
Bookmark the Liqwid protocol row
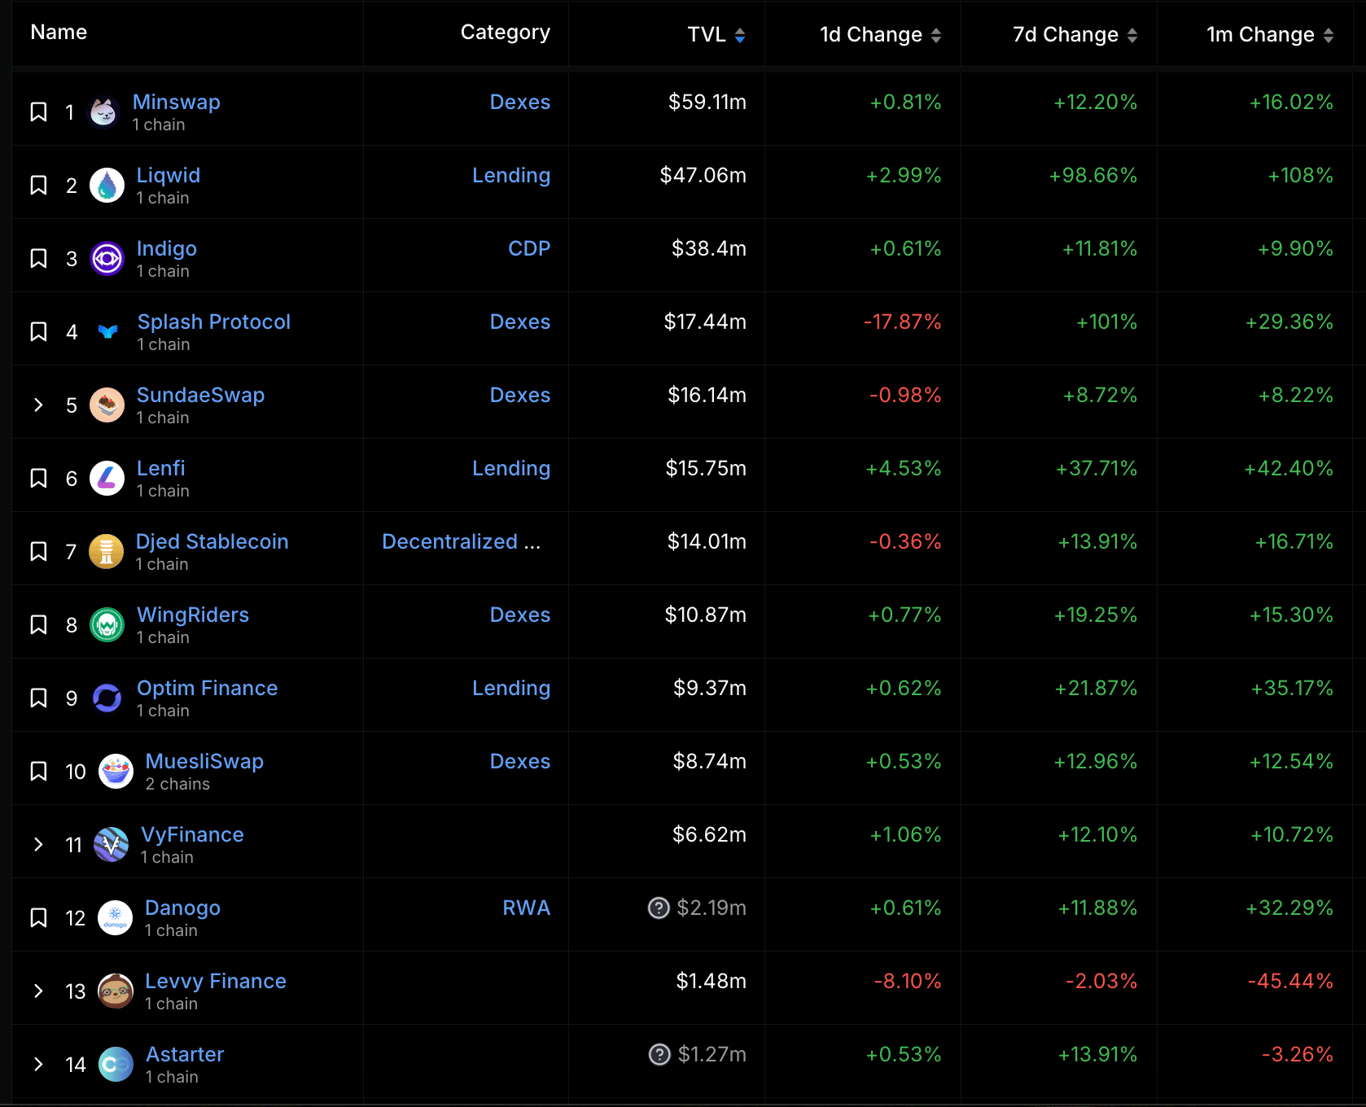[38, 185]
